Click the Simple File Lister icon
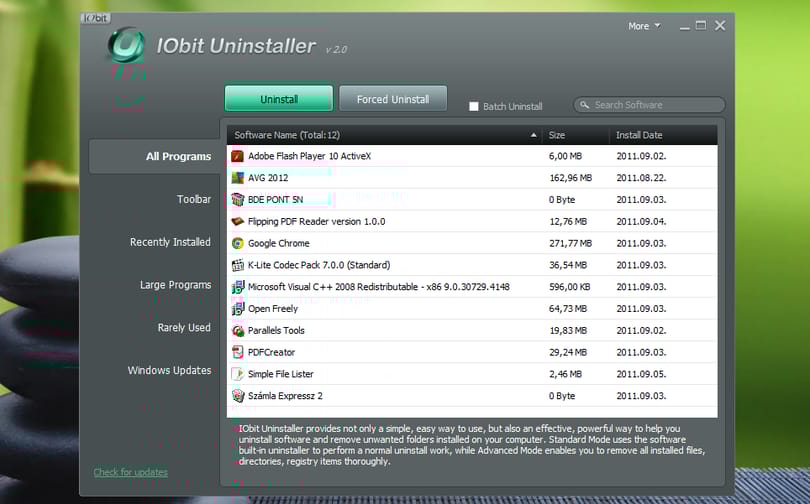This screenshot has height=504, width=810. pos(238,374)
